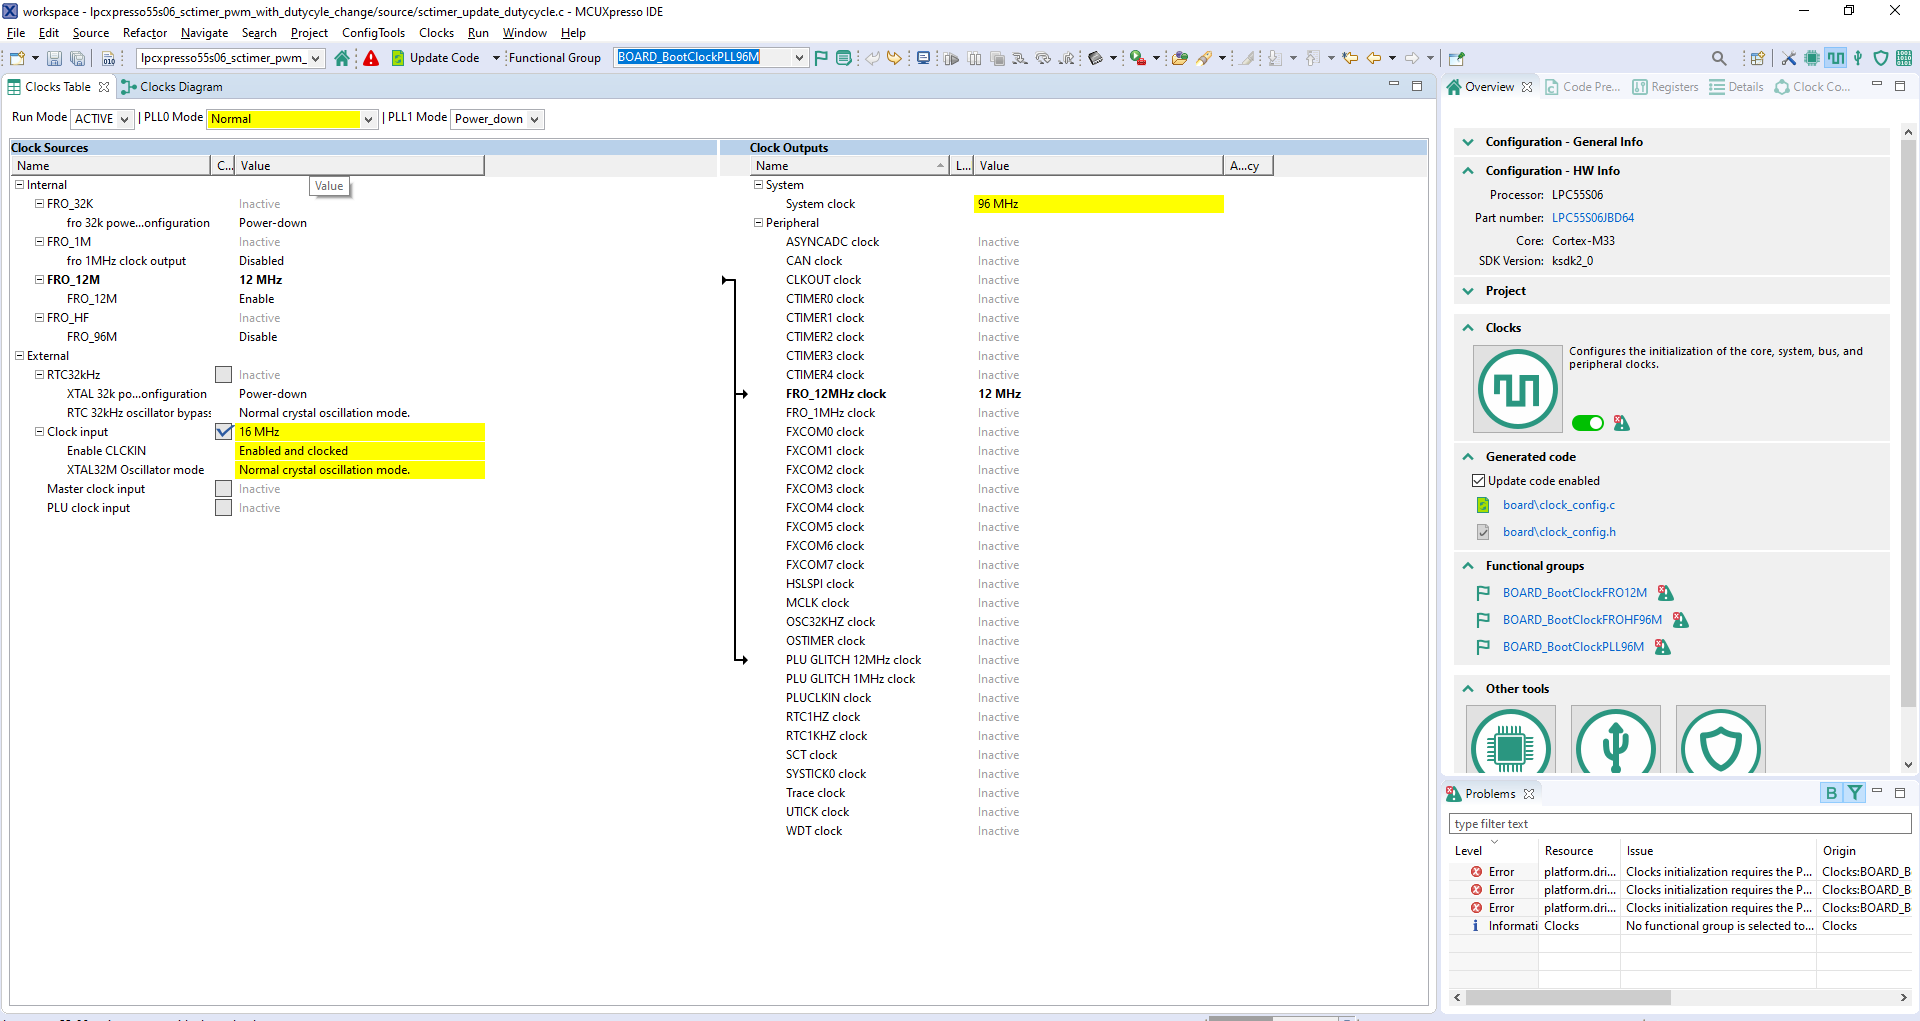Click the Problems filter text field
Viewport: 1920px width, 1021px height.
1679,824
